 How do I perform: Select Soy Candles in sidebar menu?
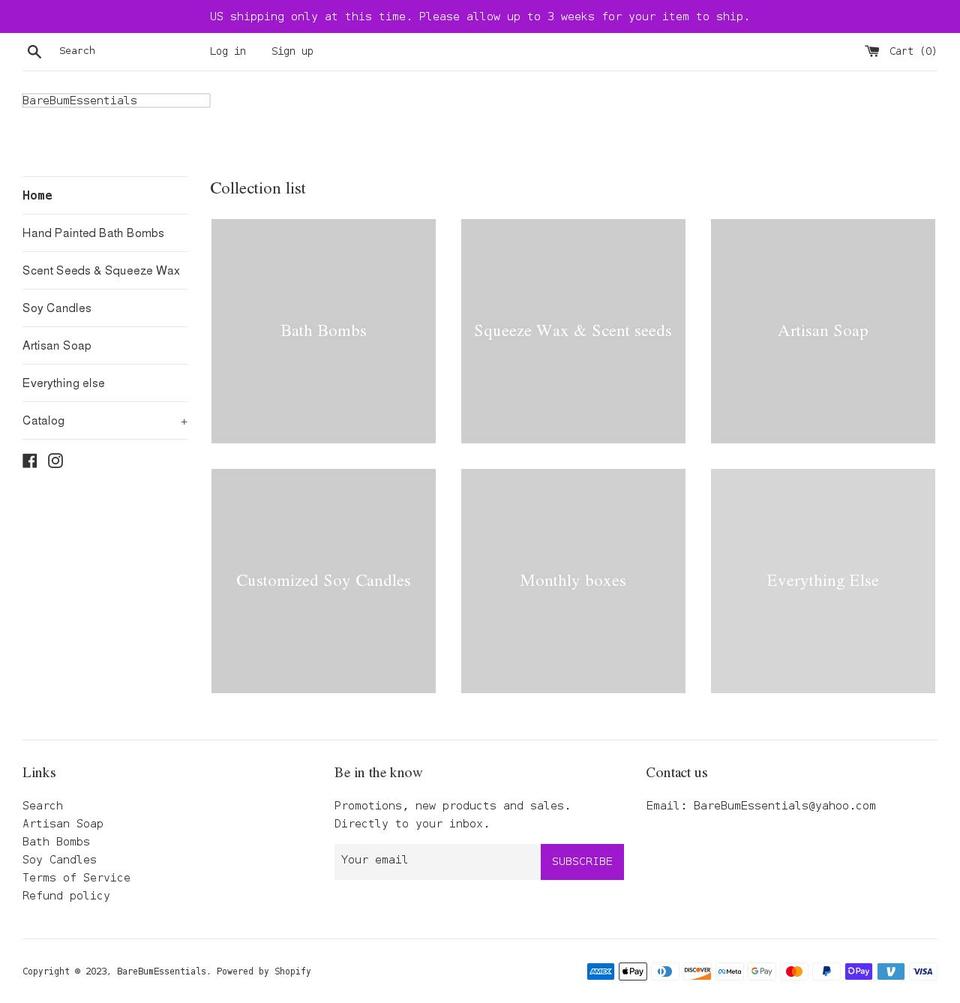click(57, 308)
